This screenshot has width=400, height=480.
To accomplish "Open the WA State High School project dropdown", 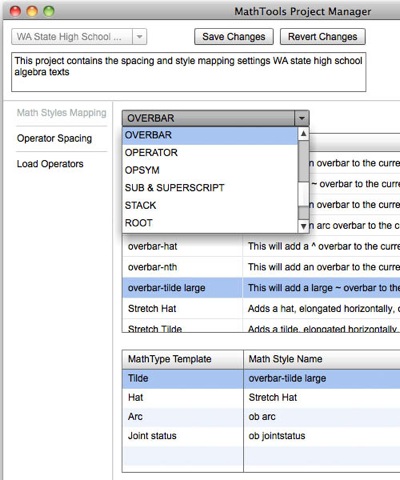I will pos(79,37).
